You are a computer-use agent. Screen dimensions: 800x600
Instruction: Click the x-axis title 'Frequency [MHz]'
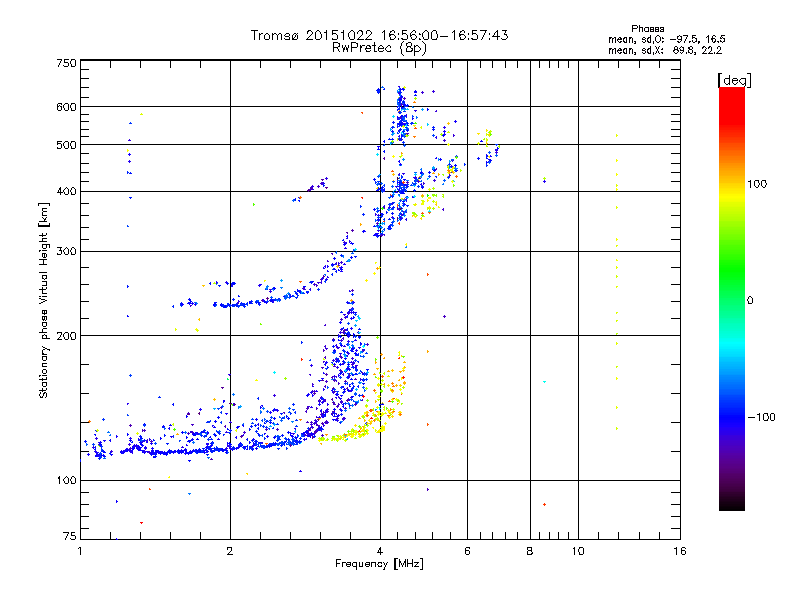(379, 564)
